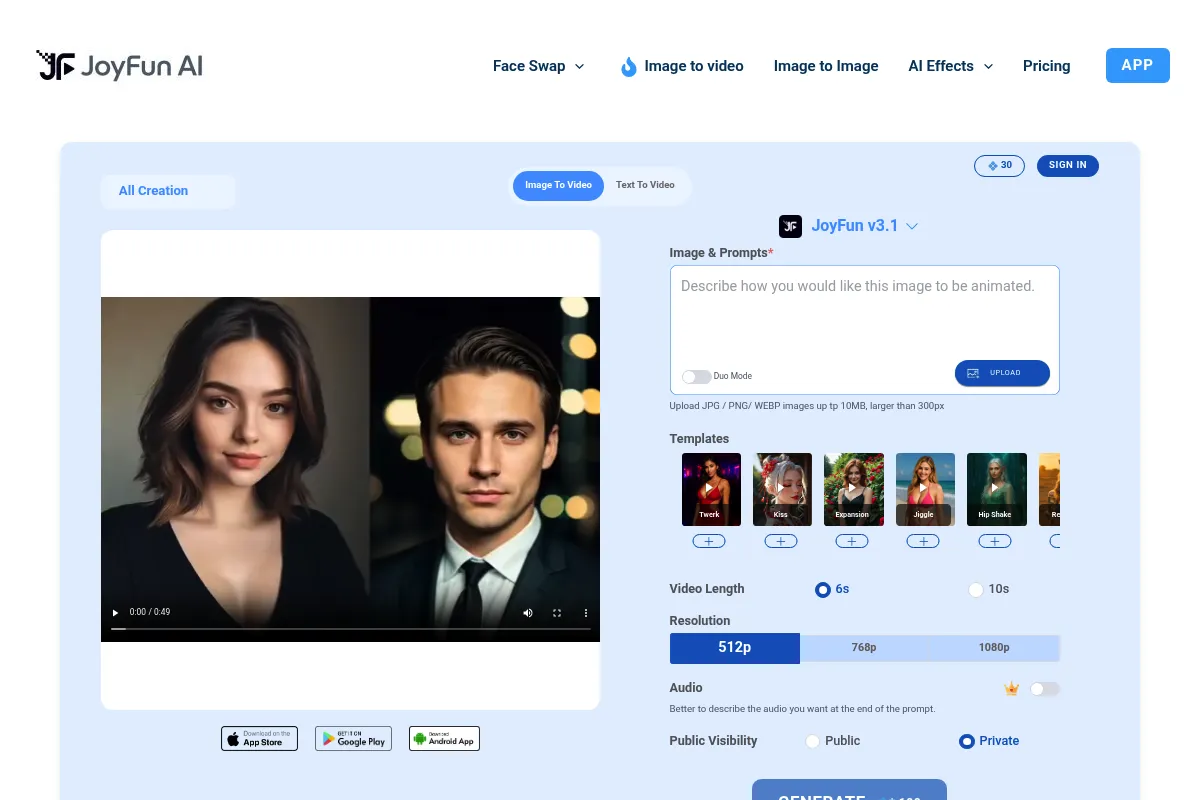The image size is (1200, 800).
Task: Click the plus button under Kiss
Action: 781,541
